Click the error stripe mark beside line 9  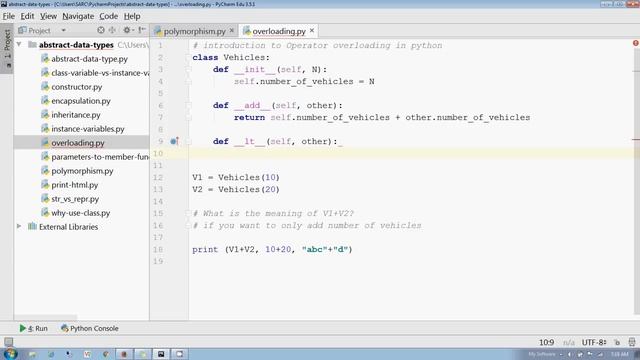(636, 140)
